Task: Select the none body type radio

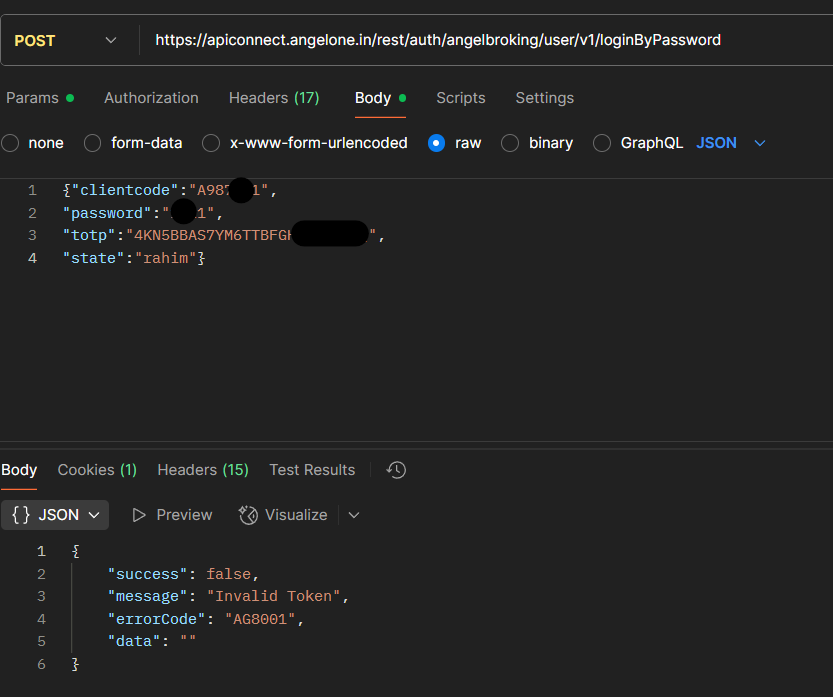Action: pos(10,143)
